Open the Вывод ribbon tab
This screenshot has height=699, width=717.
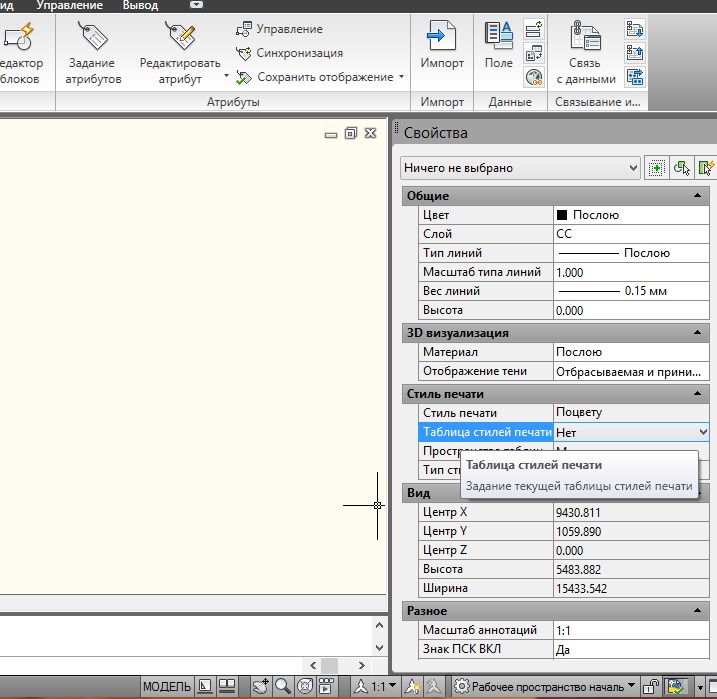coord(140,5)
